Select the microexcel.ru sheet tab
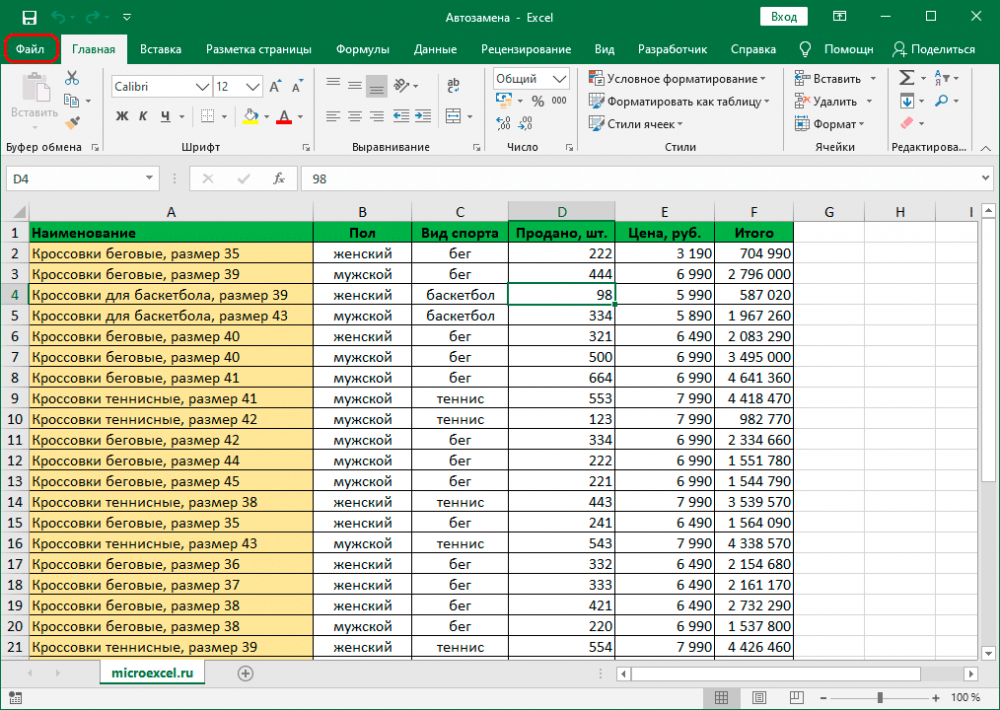1000x710 pixels. pos(152,672)
